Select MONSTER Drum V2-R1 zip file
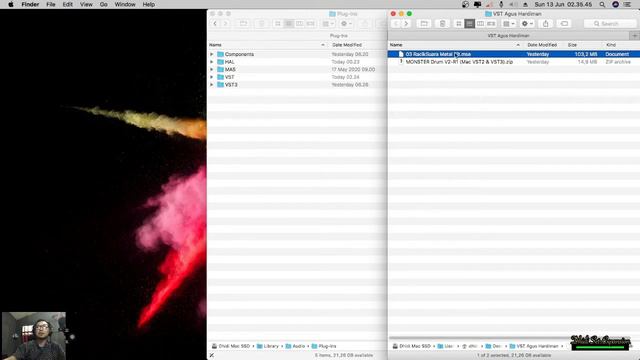Viewport: 640px width, 360px height. (x=514, y=62)
